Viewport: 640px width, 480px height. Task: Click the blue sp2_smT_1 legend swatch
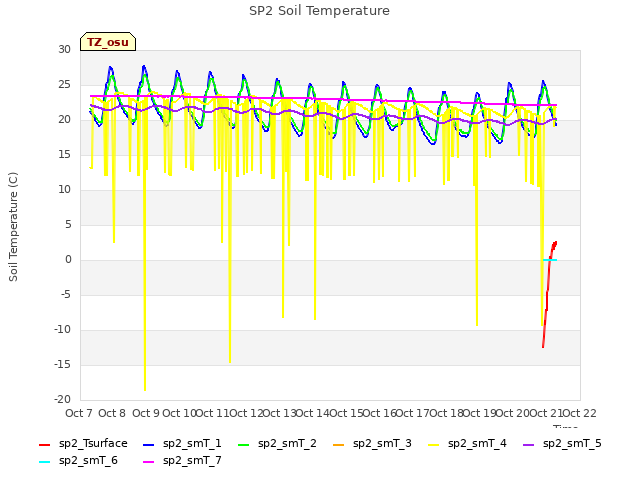[149, 444]
